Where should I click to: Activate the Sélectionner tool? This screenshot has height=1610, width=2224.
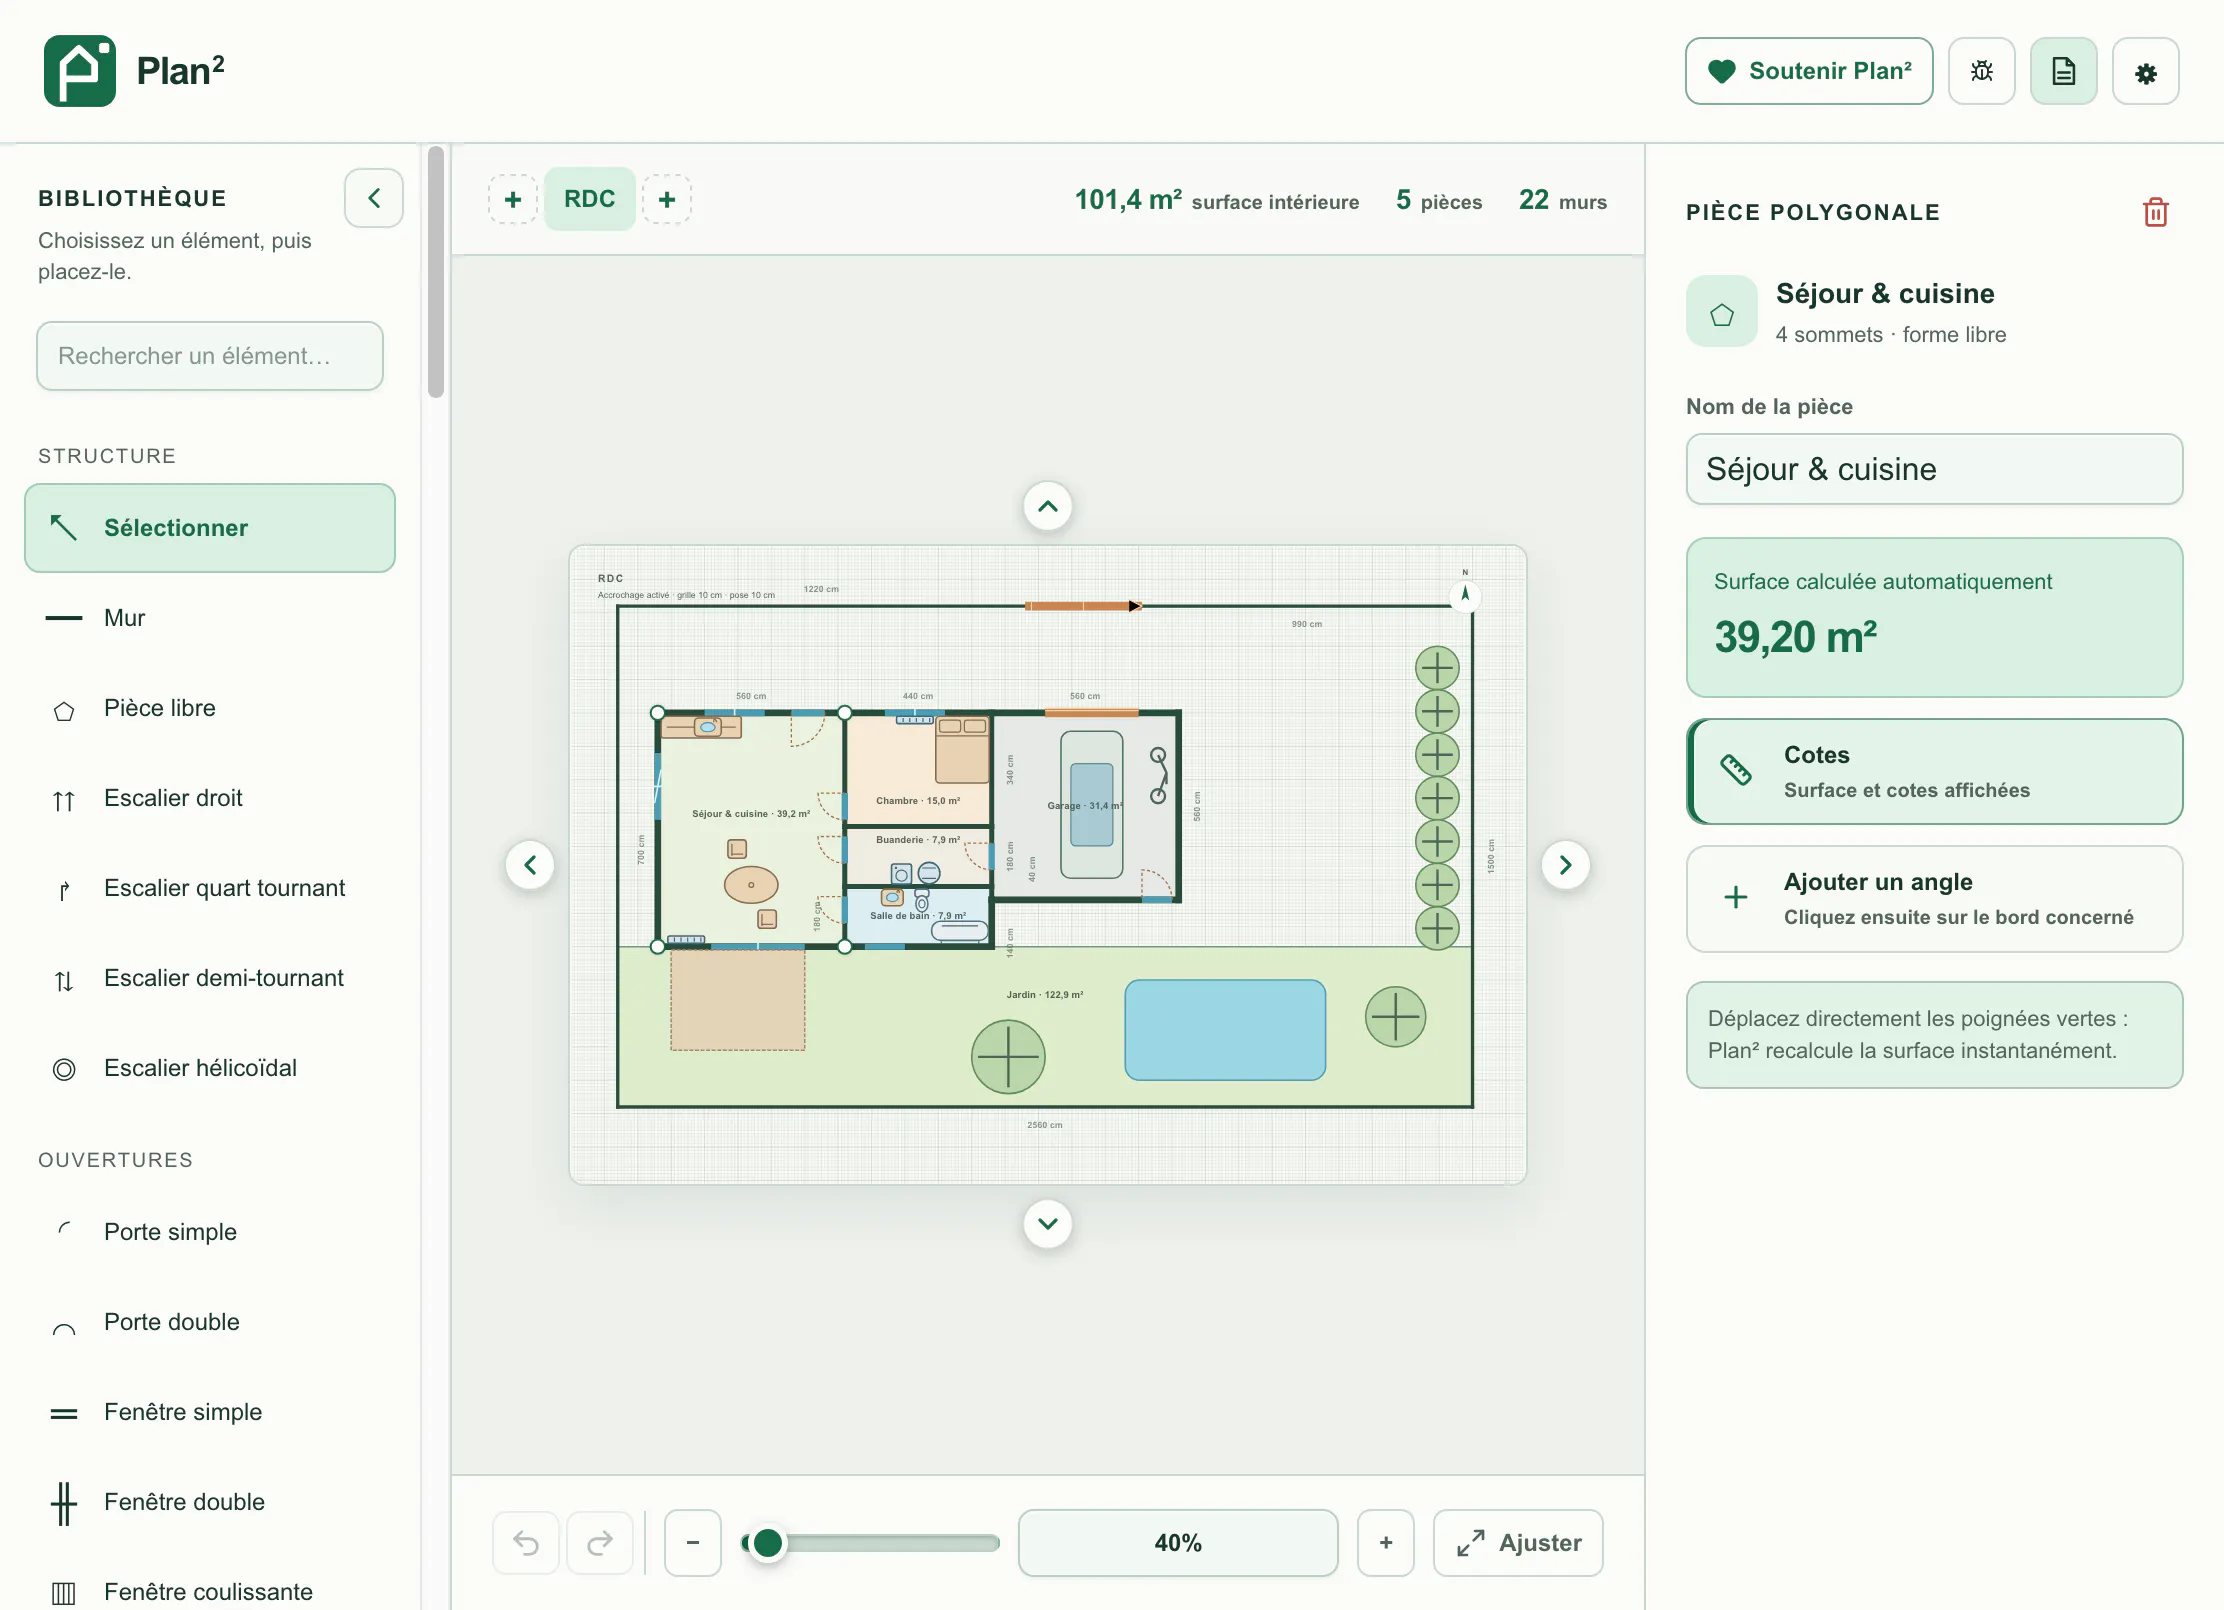click(210, 528)
